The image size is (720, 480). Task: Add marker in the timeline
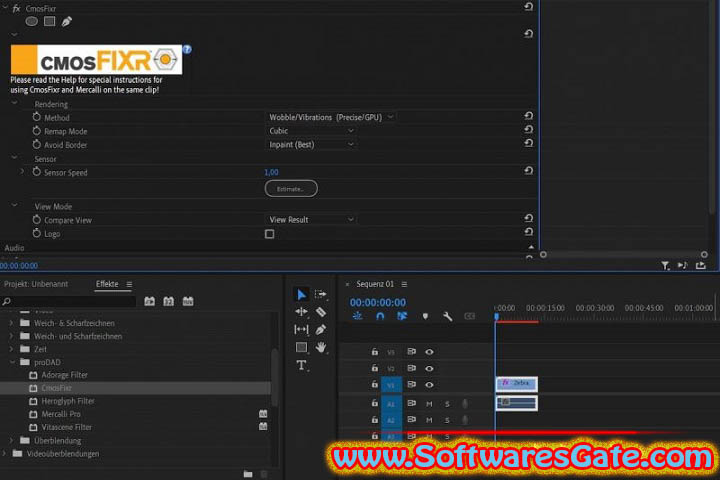point(425,316)
